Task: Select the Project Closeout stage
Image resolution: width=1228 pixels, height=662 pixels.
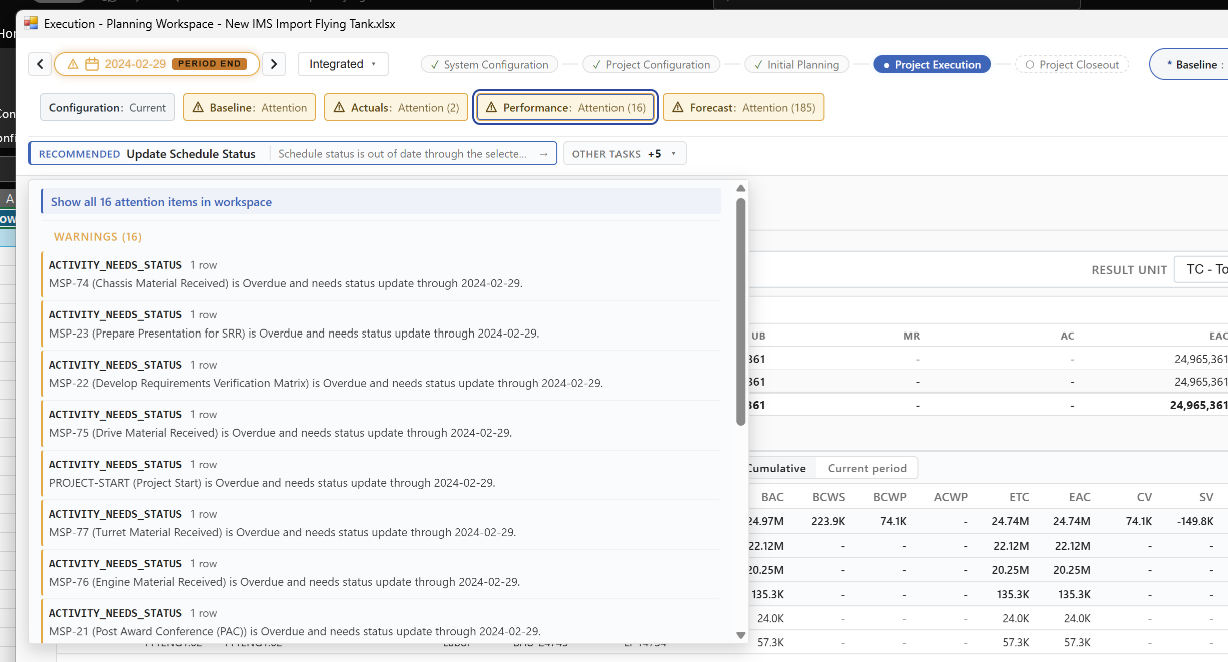Action: click(1072, 64)
